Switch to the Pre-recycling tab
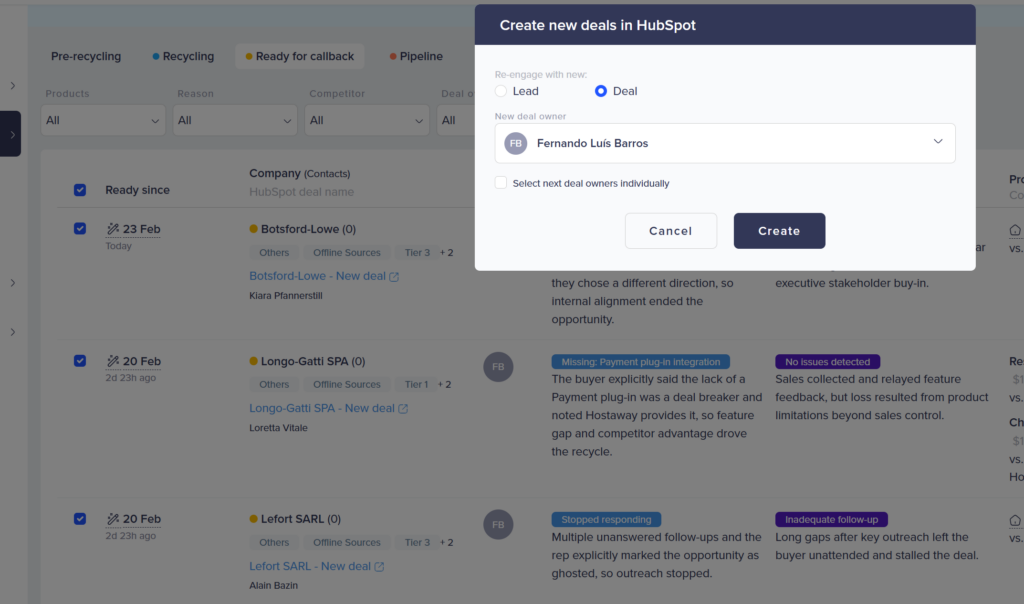This screenshot has width=1024, height=604. coord(86,56)
